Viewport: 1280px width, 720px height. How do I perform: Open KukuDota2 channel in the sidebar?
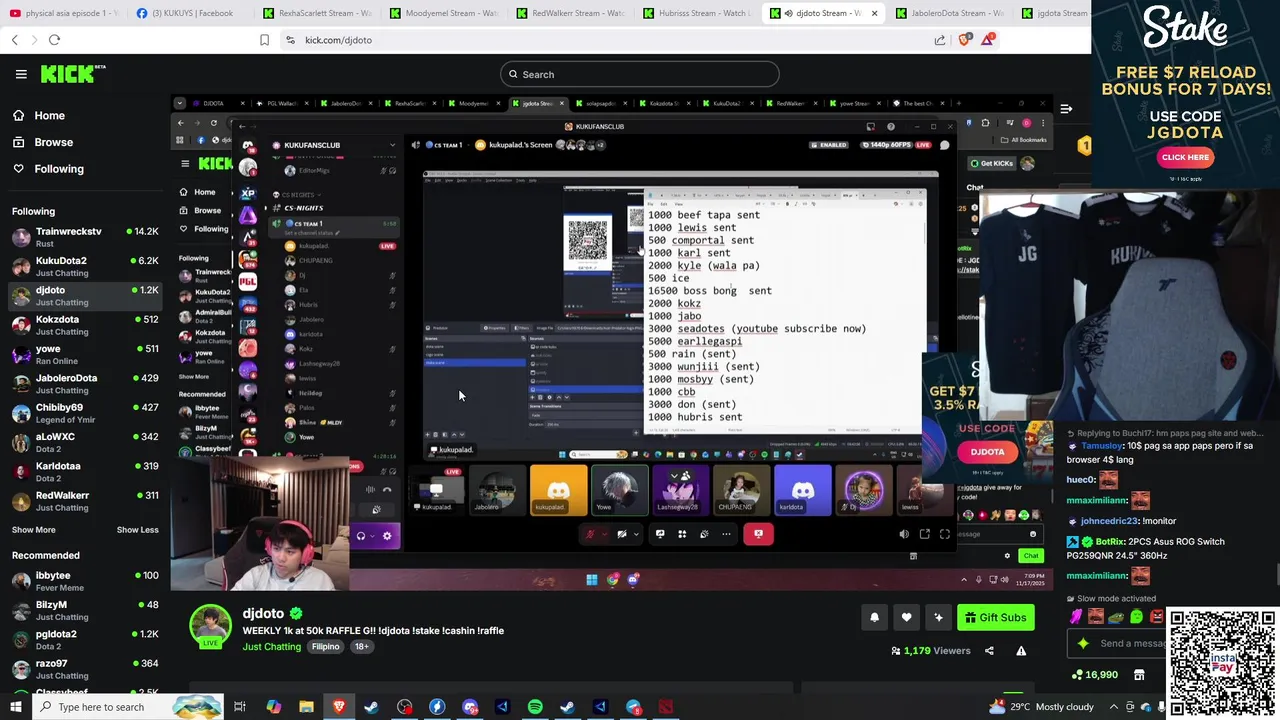click(85, 266)
